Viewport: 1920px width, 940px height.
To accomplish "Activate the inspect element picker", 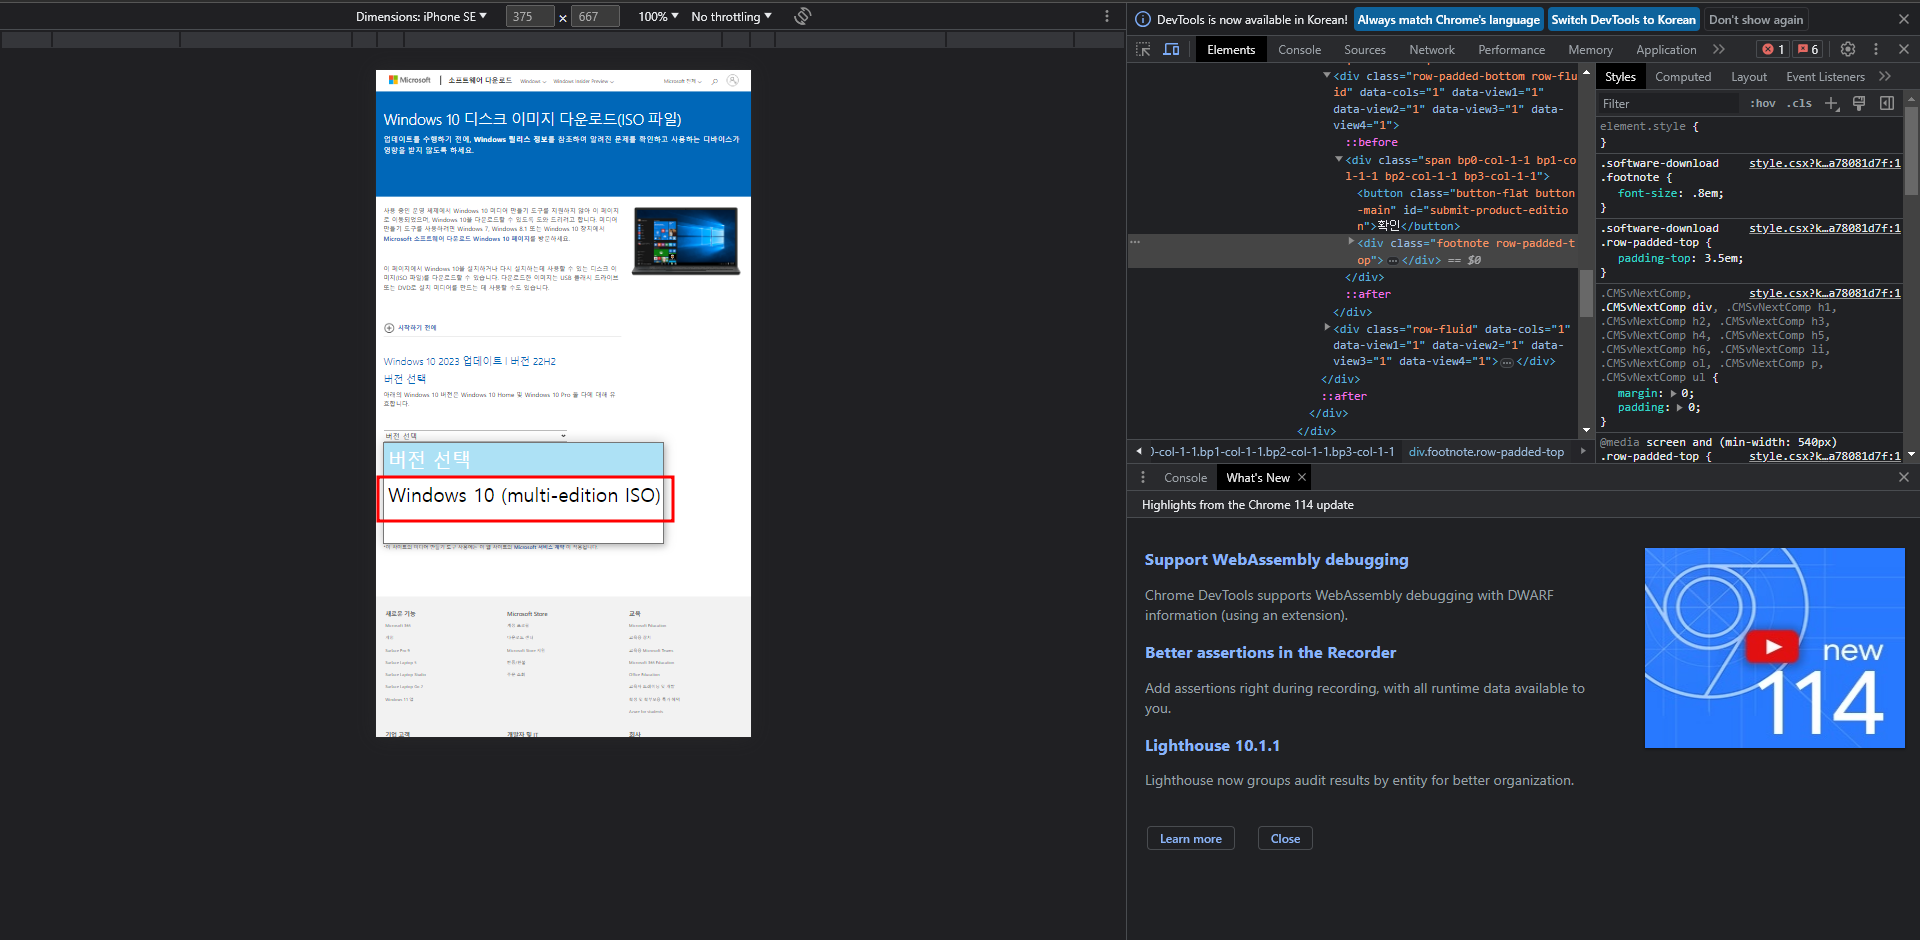I will (x=1144, y=49).
